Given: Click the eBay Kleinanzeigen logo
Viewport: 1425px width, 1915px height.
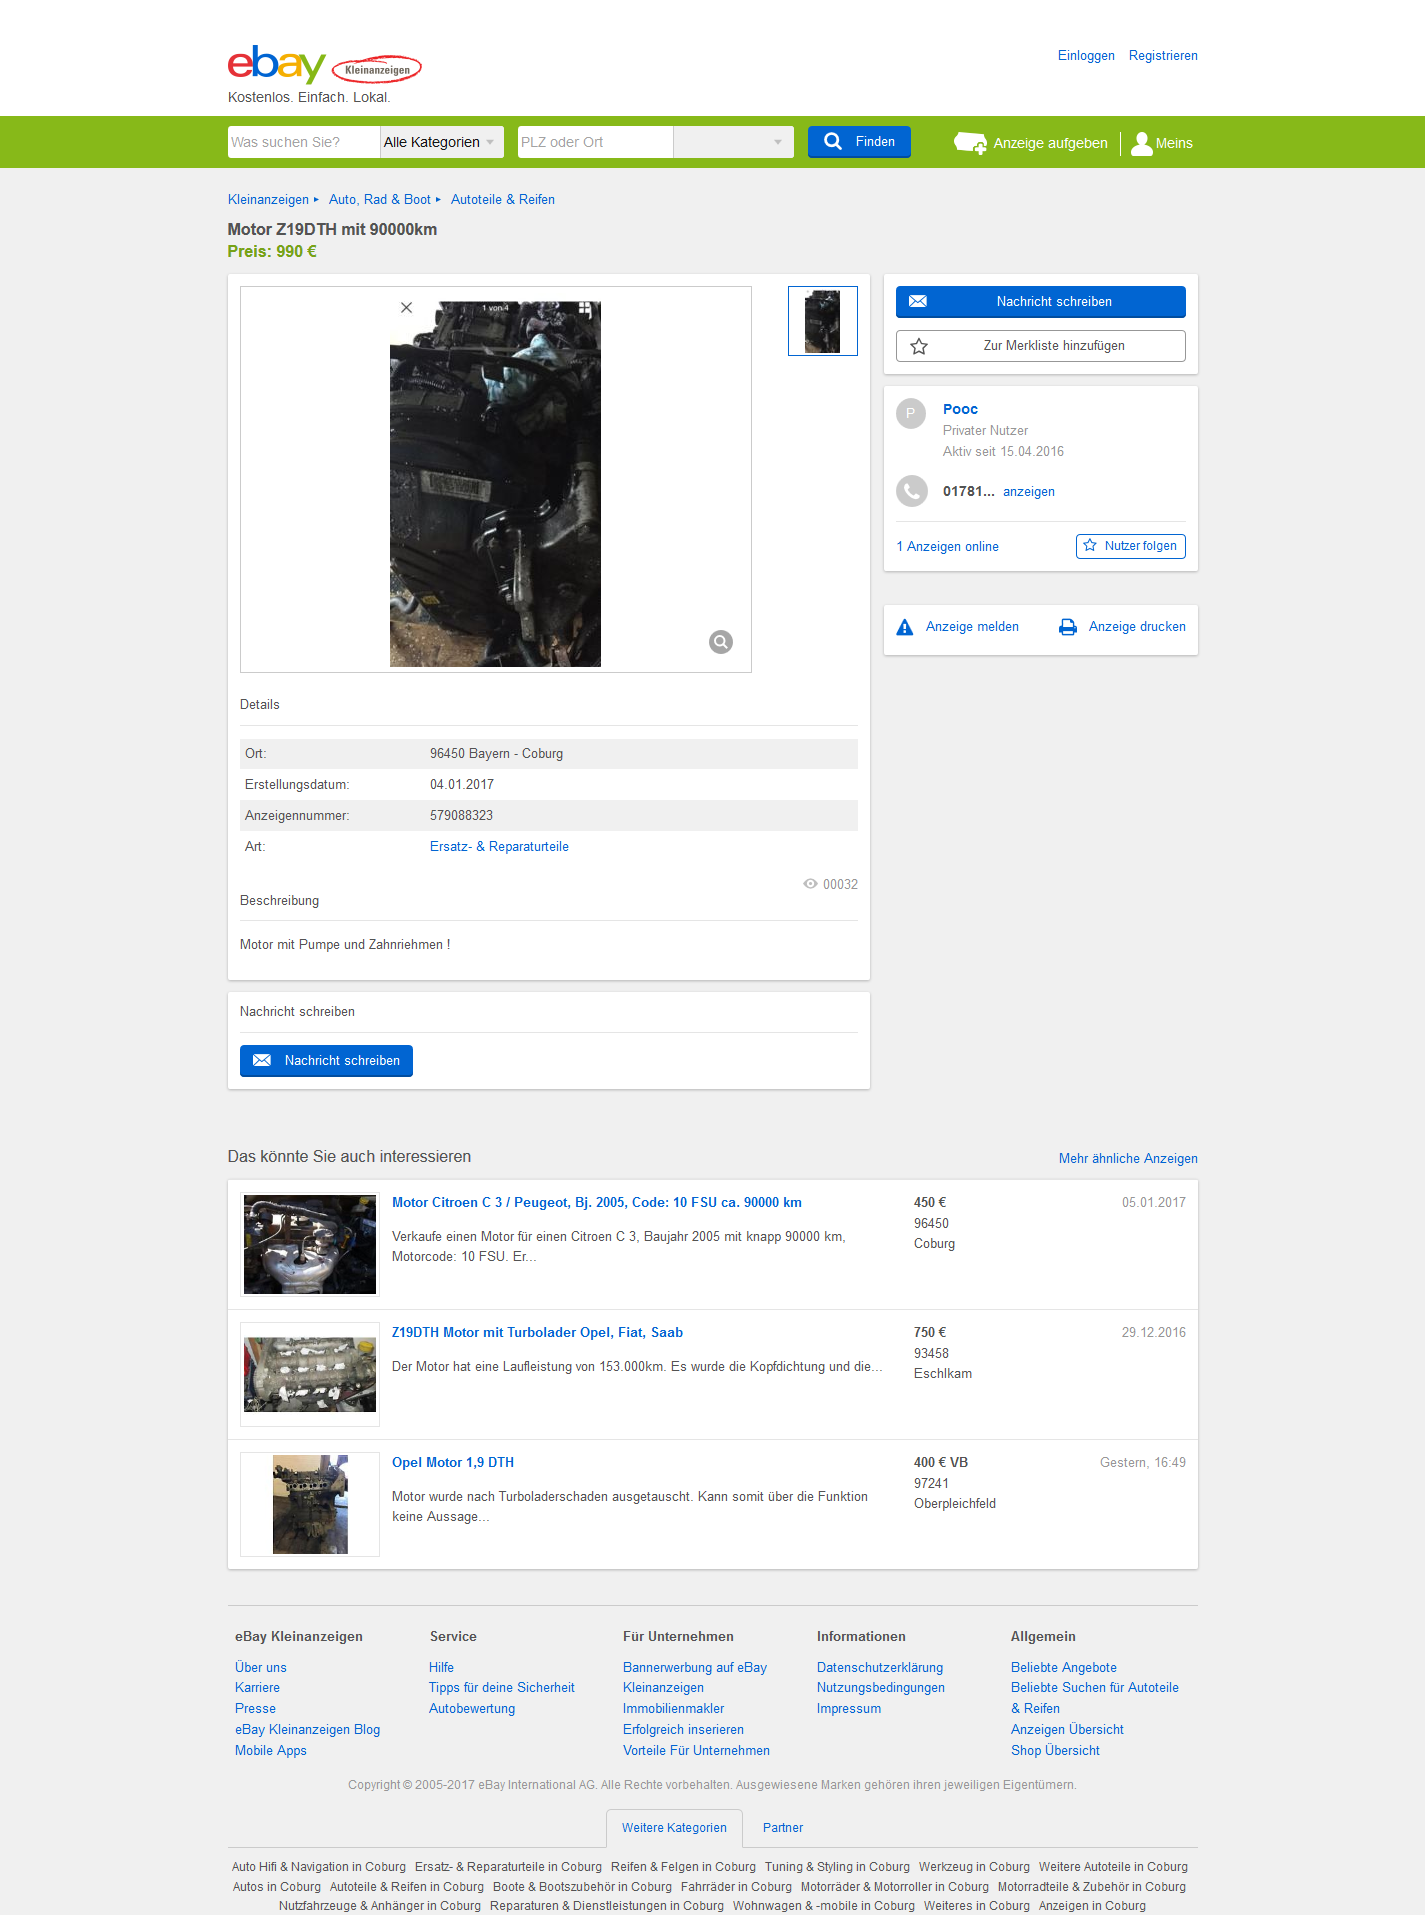Looking at the screenshot, I should 324,65.
